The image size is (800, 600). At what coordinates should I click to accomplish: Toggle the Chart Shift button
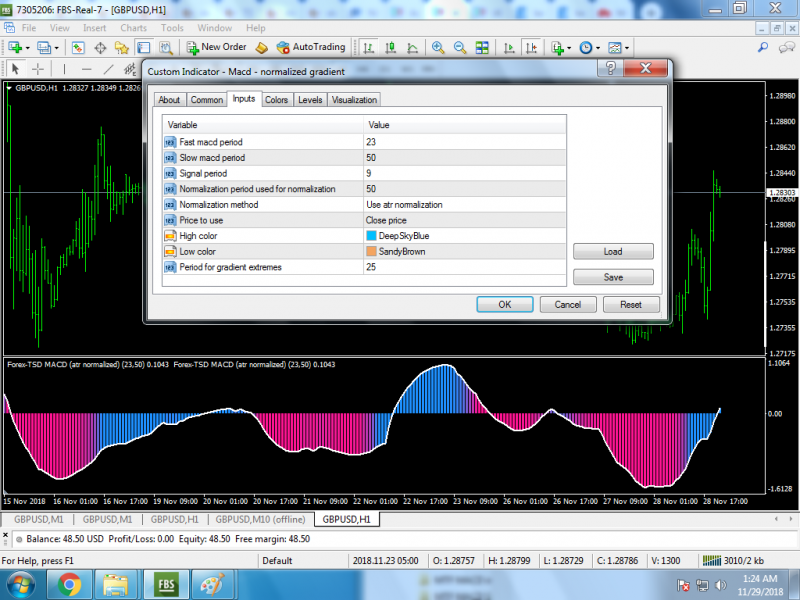533,47
